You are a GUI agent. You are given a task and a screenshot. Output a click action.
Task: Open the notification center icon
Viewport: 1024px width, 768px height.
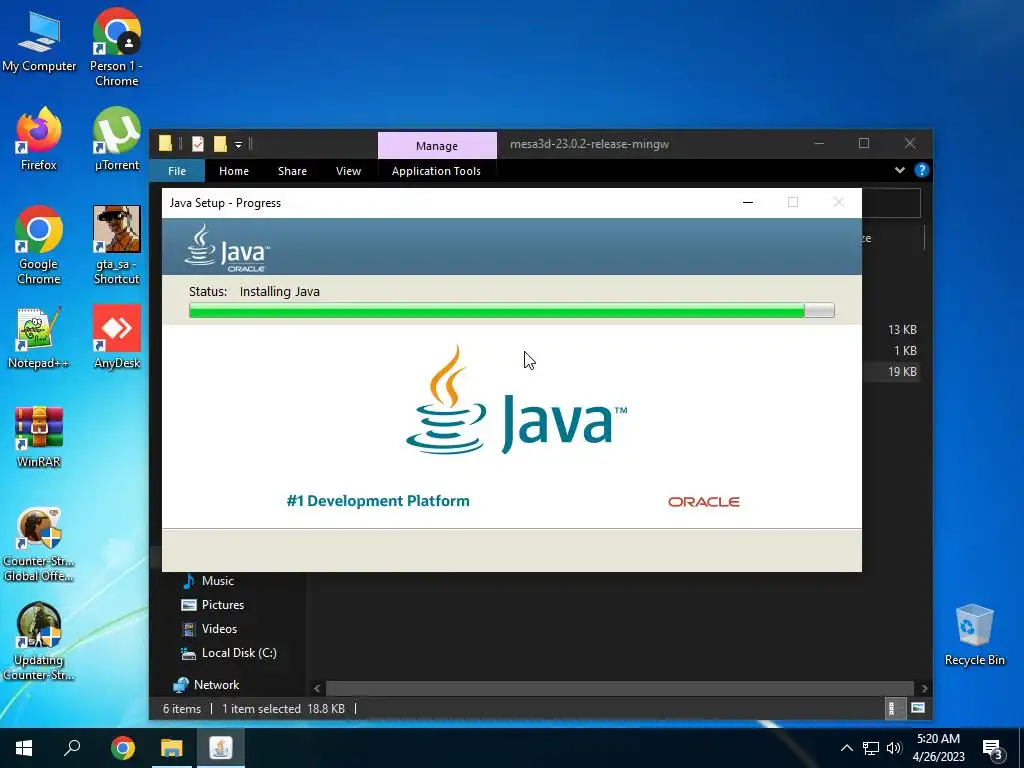(993, 749)
